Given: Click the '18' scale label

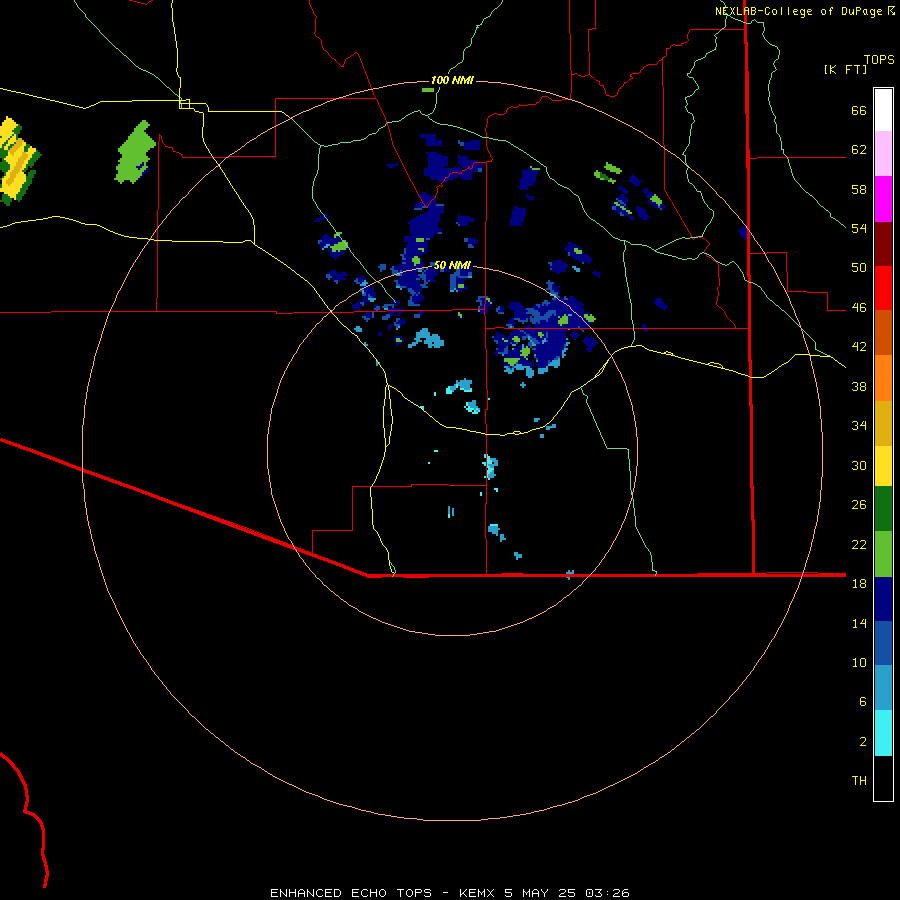Looking at the screenshot, I should [859, 584].
